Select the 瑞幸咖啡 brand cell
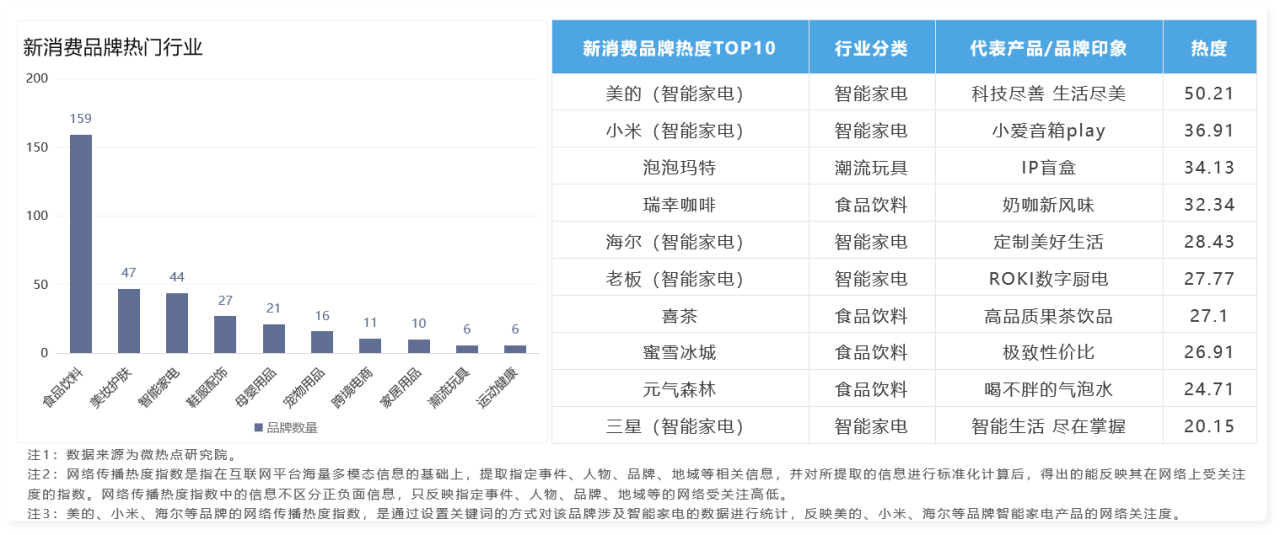The image size is (1280, 535). point(680,204)
